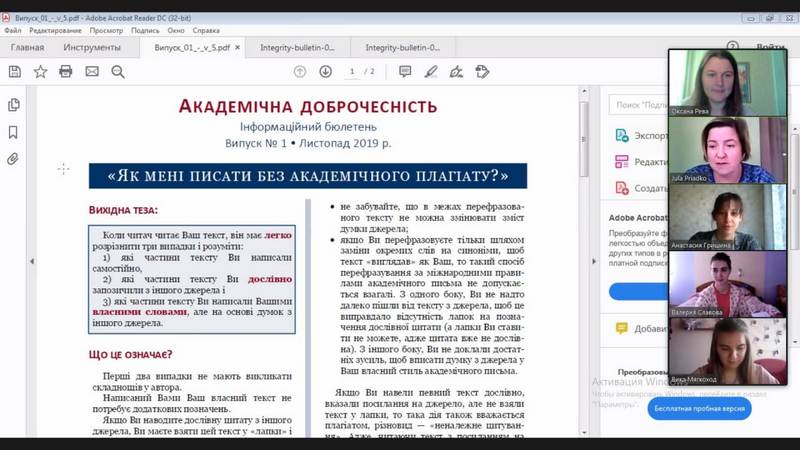Open the Просмотр menu
The image size is (800, 450).
[106, 31]
